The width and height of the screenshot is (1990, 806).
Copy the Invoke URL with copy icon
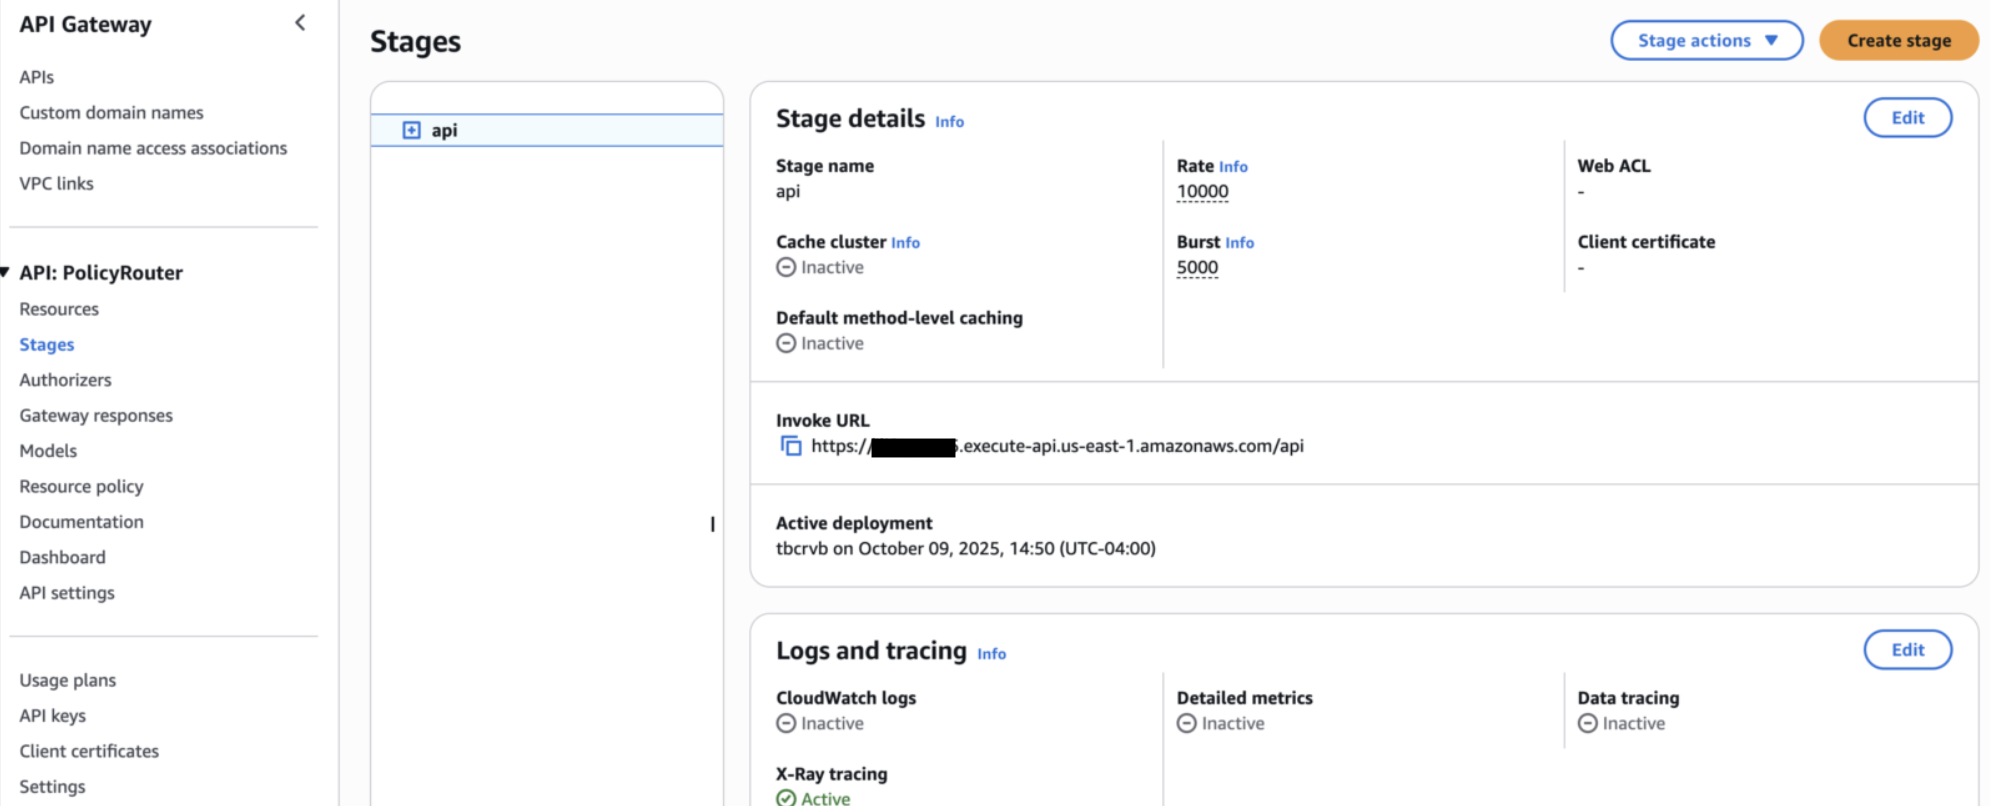790,446
